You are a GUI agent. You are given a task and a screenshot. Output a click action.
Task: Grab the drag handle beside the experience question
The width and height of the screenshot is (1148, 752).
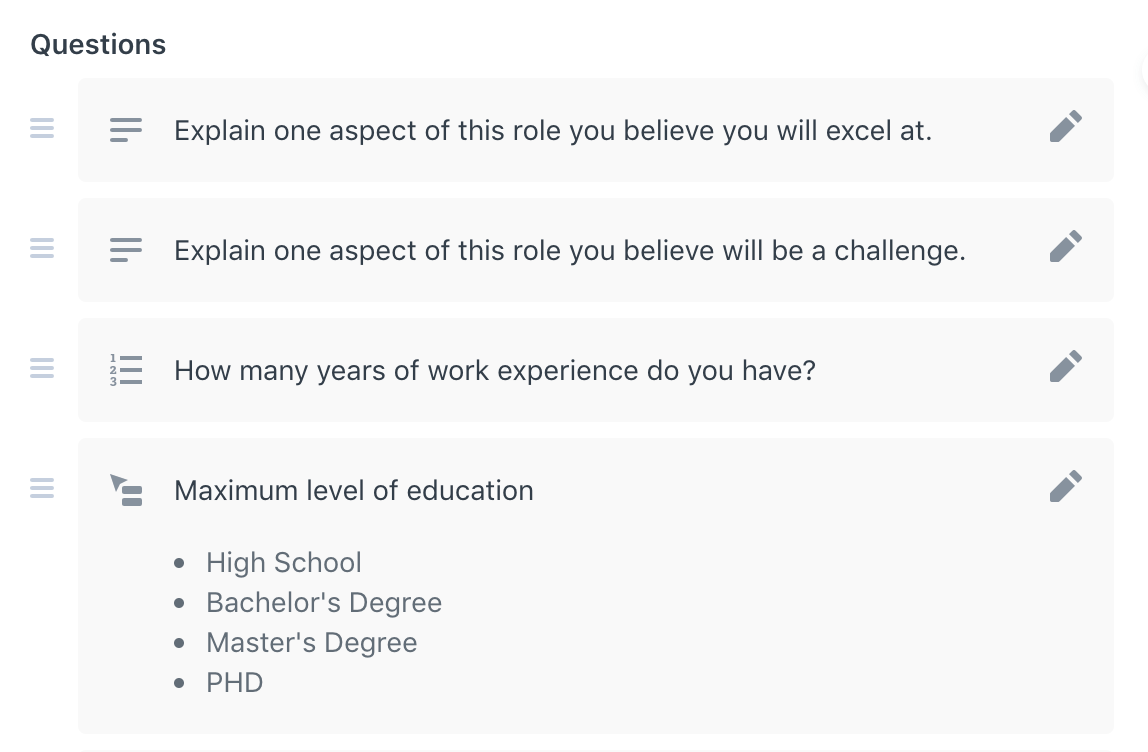tap(42, 368)
